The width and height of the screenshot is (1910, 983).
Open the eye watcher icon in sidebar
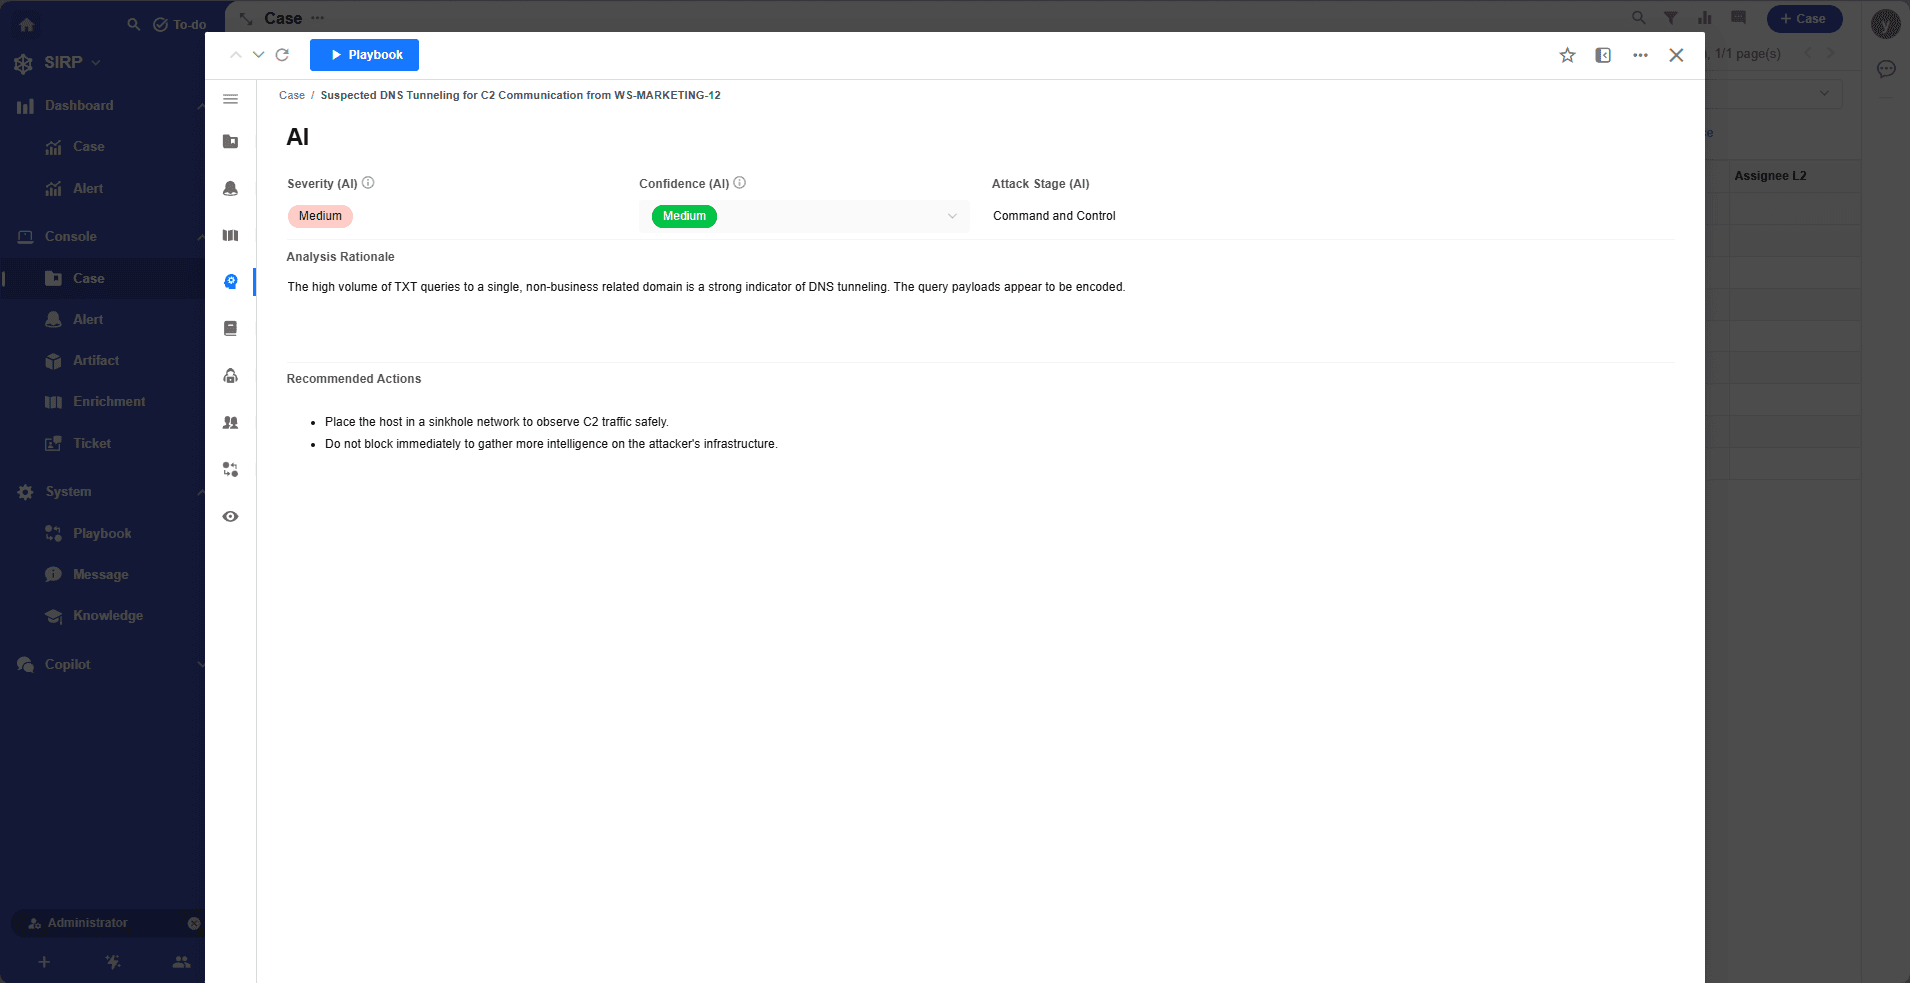click(x=230, y=517)
